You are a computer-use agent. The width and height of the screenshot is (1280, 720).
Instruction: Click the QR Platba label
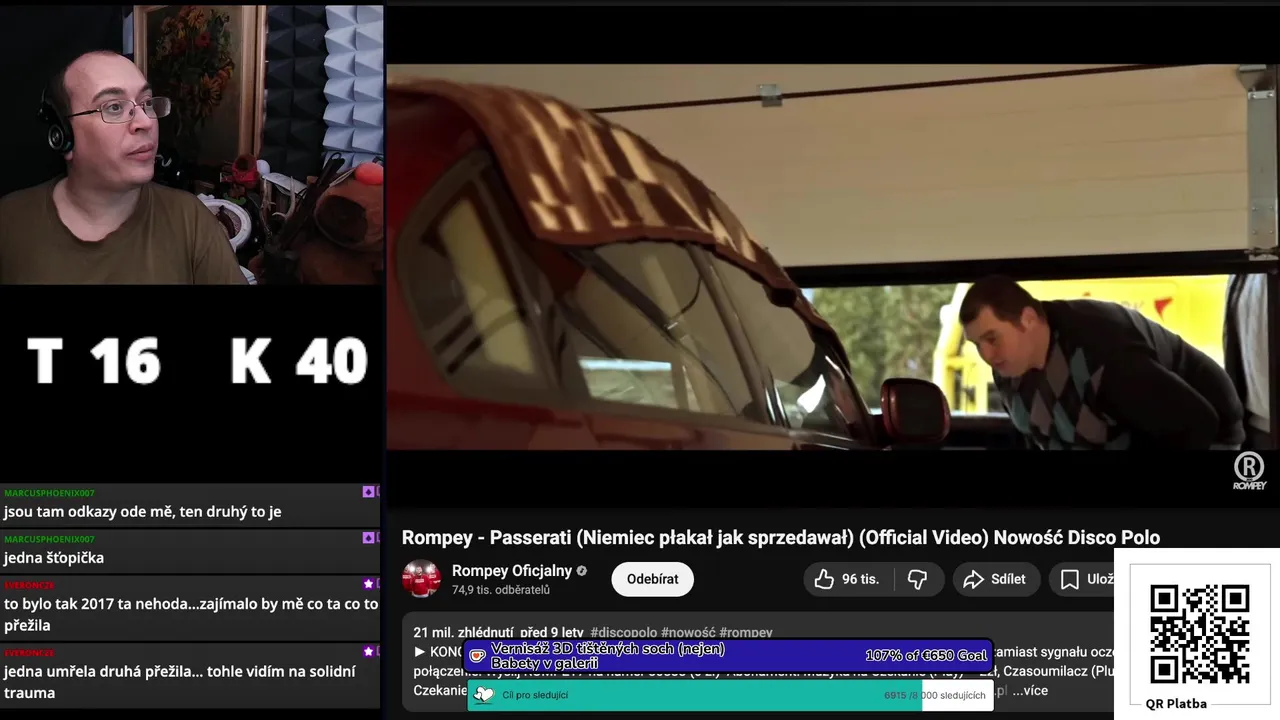pos(1176,704)
